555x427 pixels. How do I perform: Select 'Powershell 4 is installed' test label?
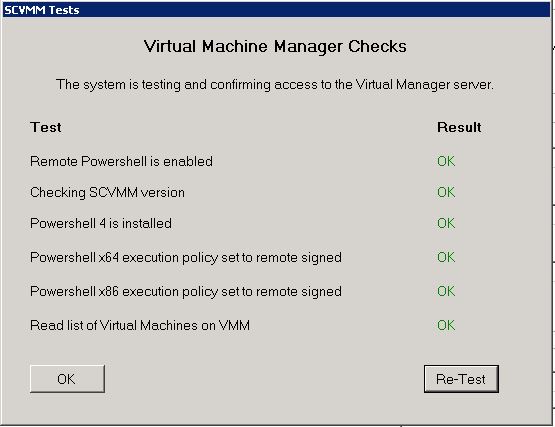click(101, 223)
